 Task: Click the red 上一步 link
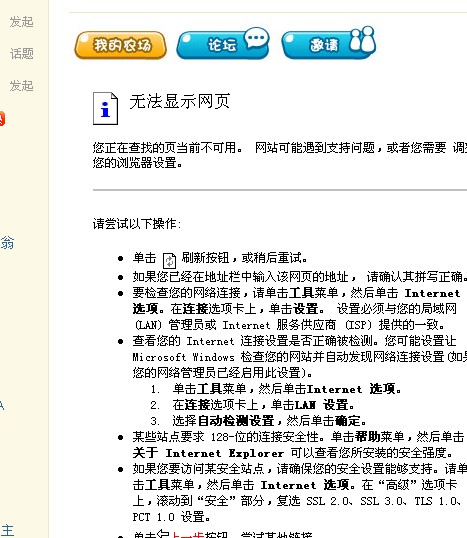pyautogui.click(x=188, y=535)
